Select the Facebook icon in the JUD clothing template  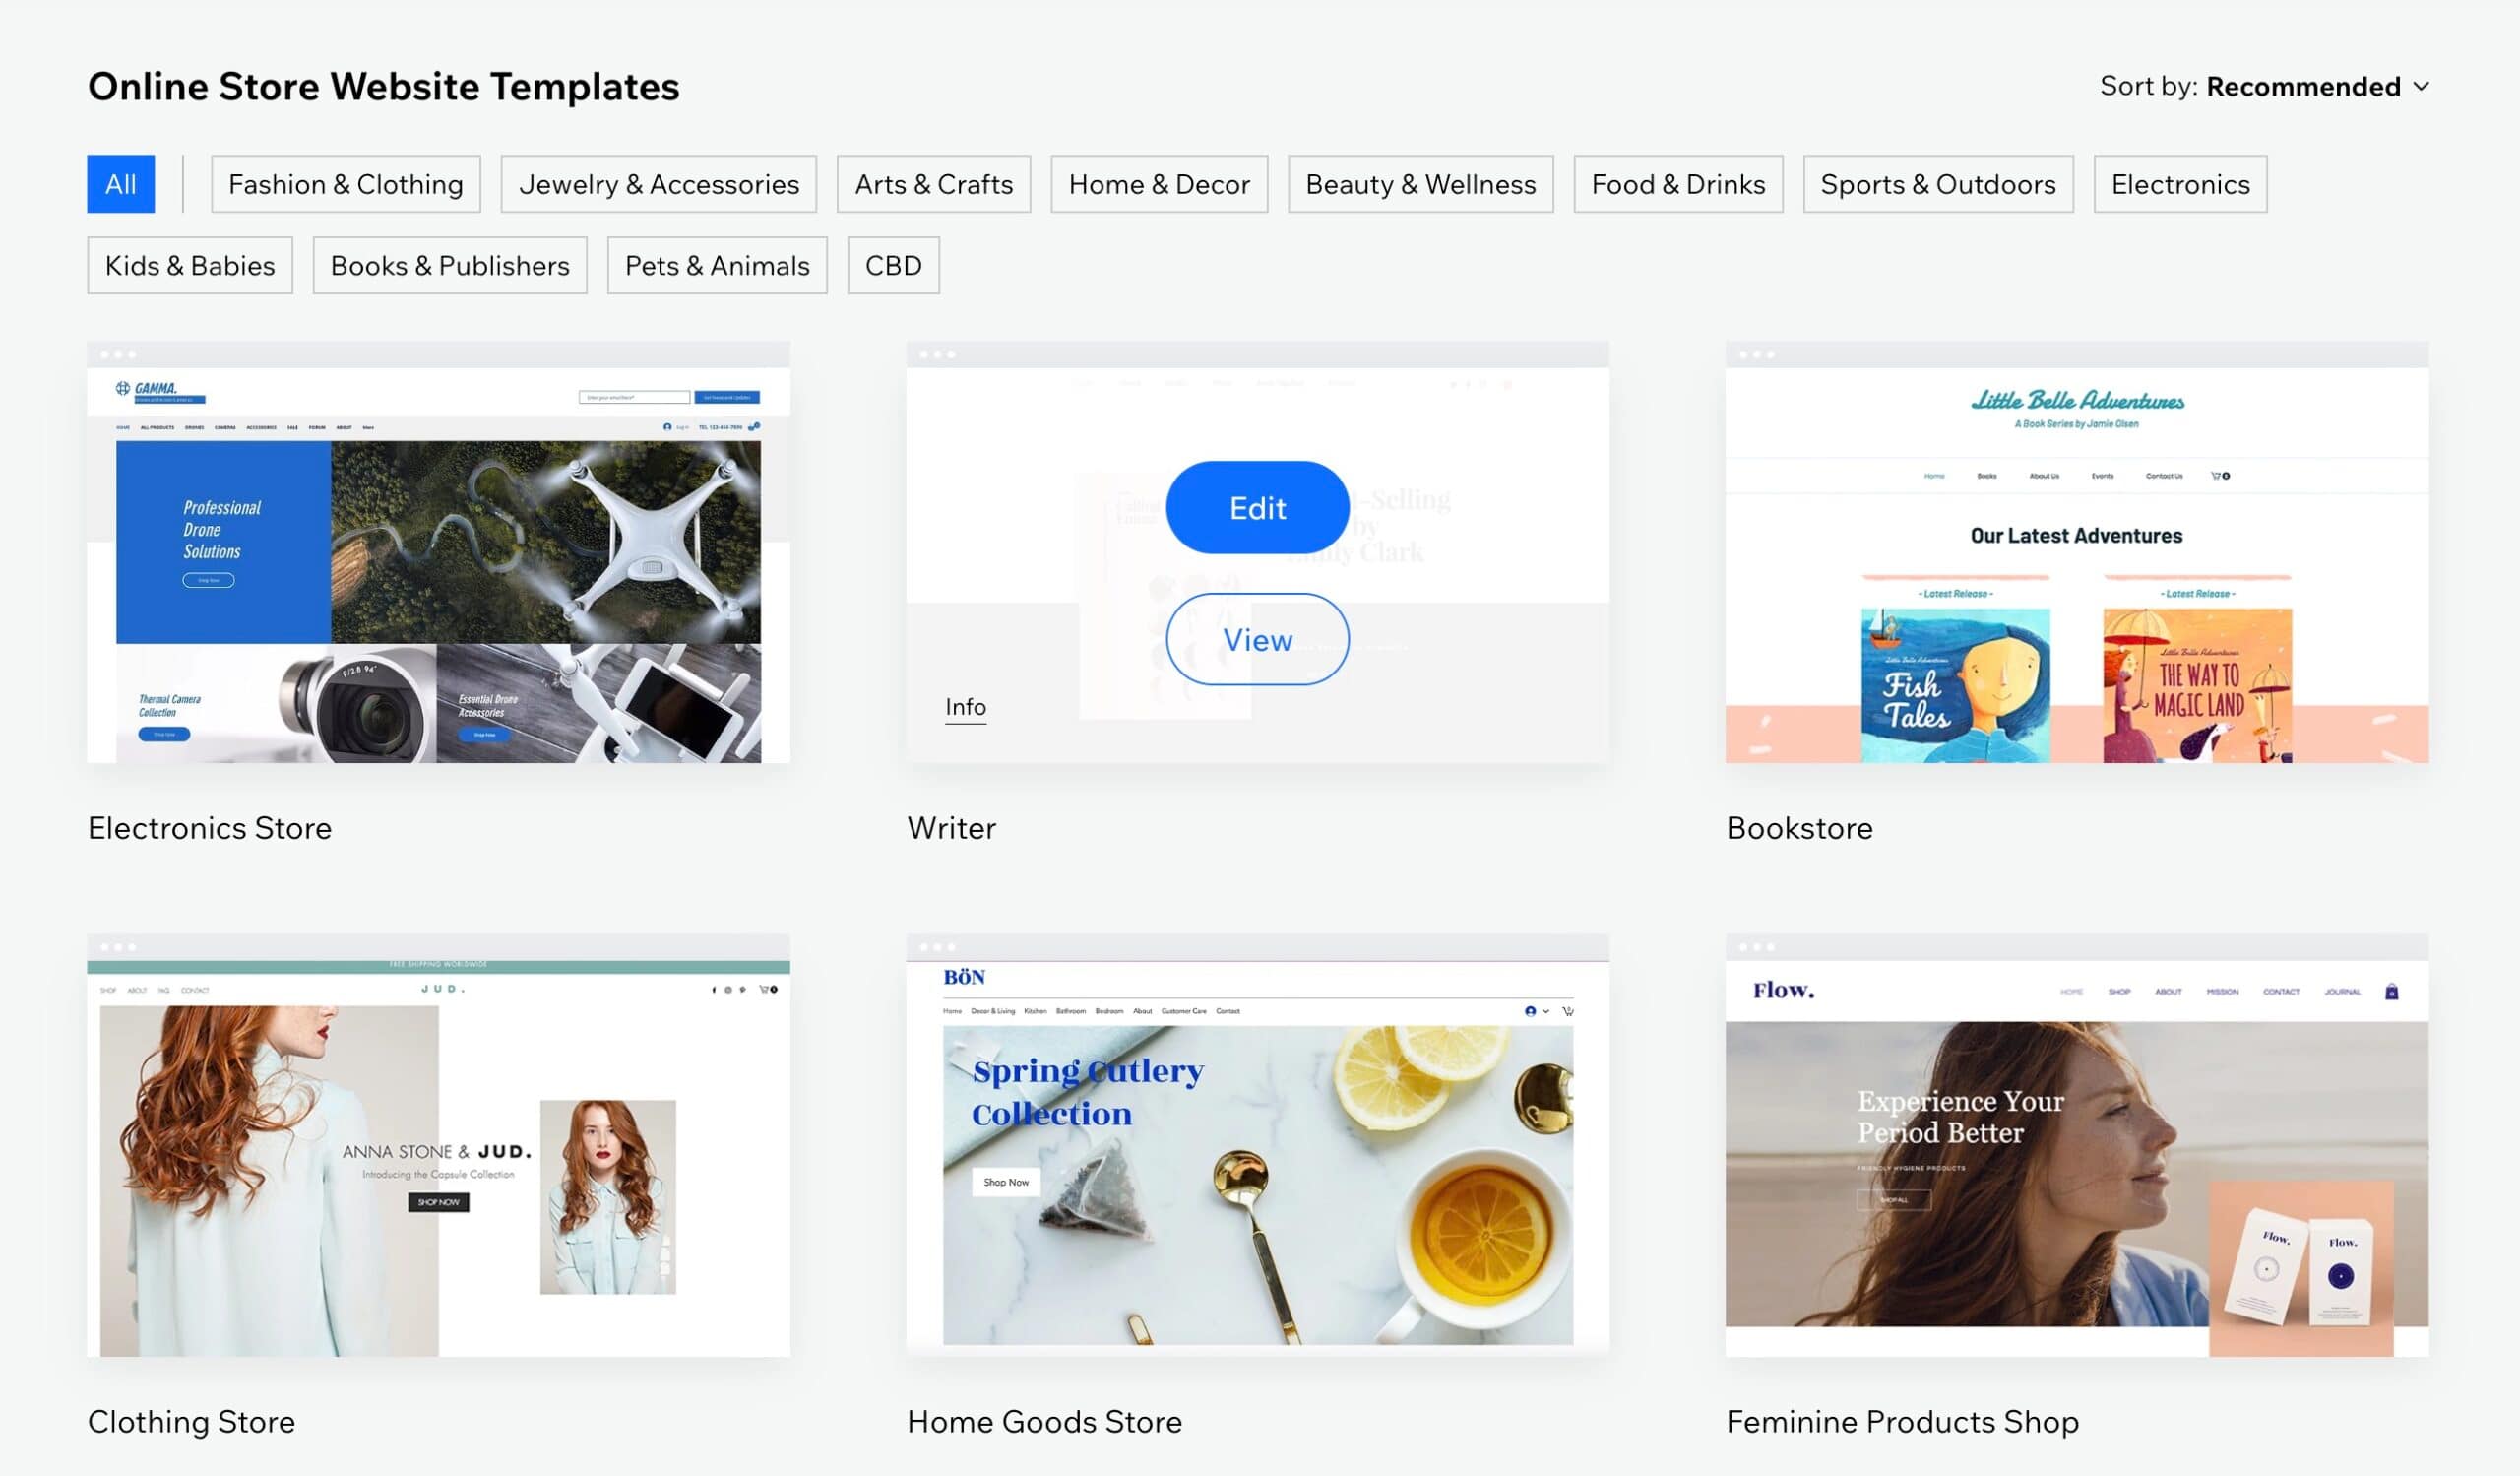714,991
